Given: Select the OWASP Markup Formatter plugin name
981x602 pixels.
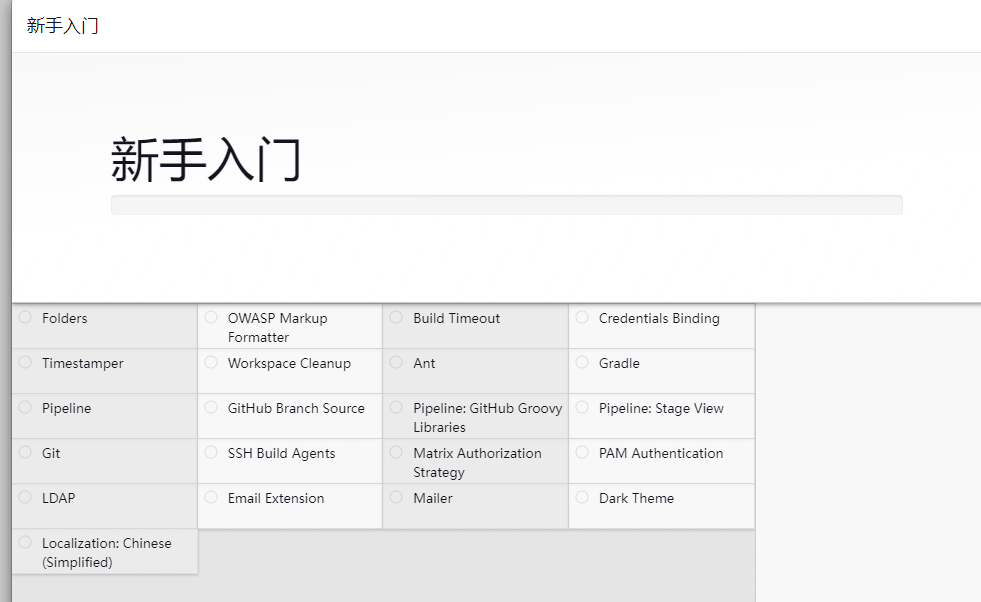Looking at the screenshot, I should [x=277, y=327].
